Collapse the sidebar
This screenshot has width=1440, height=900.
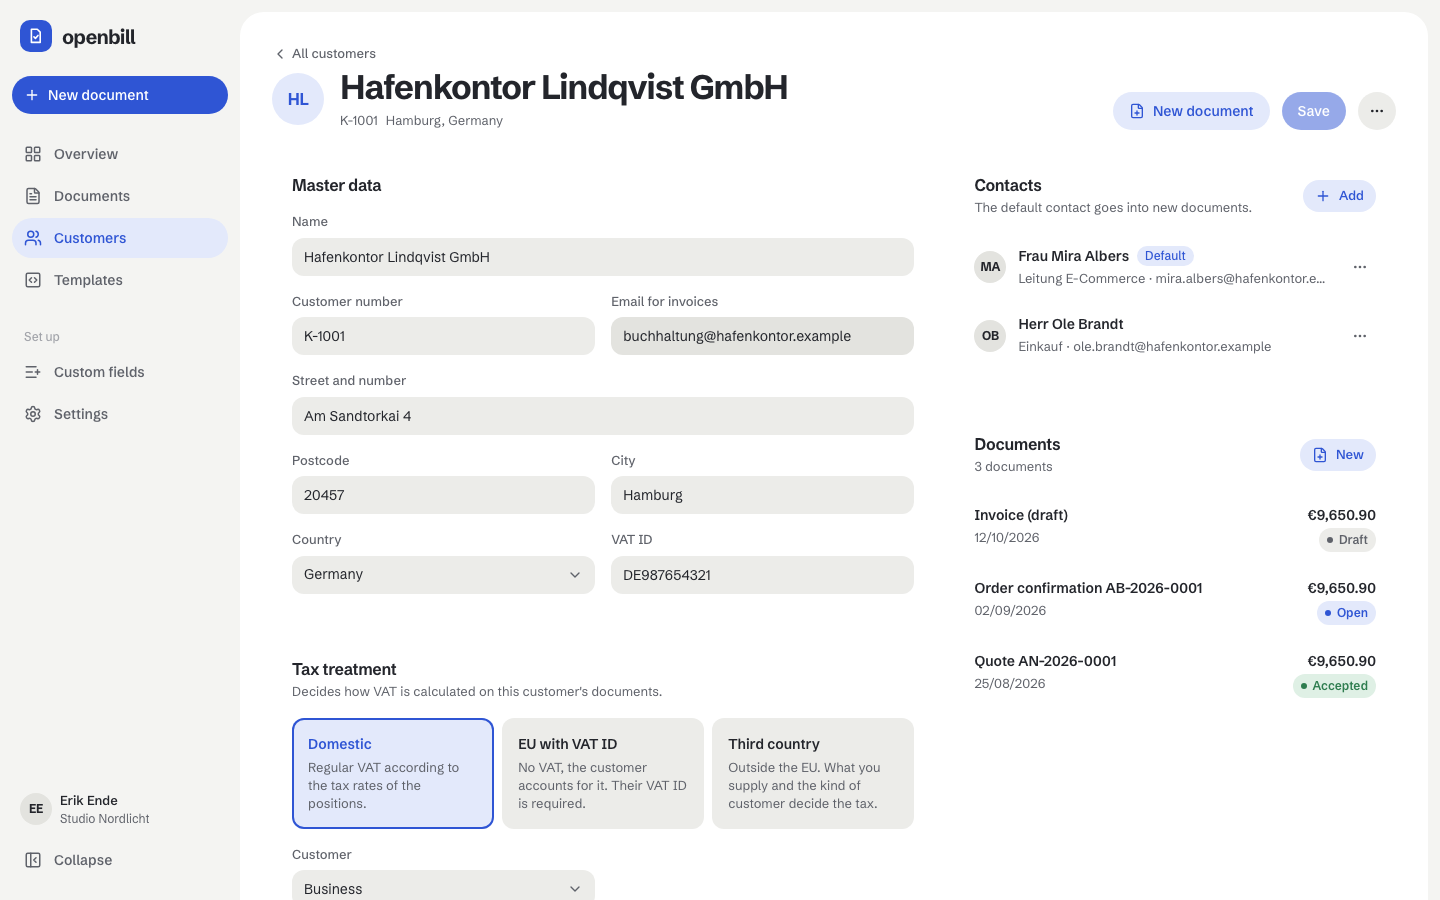[120, 860]
